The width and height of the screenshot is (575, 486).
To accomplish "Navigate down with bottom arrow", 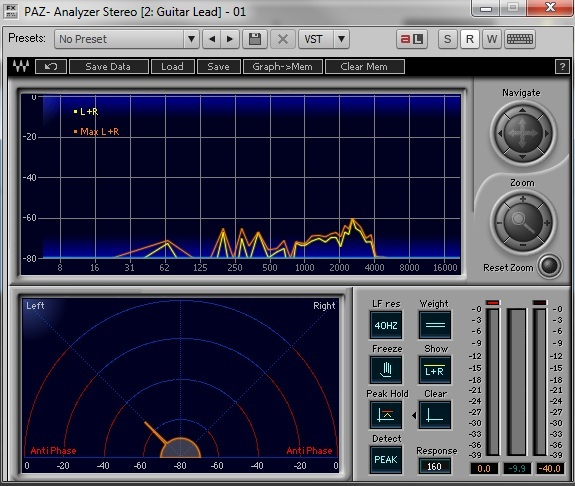I will pos(523,157).
